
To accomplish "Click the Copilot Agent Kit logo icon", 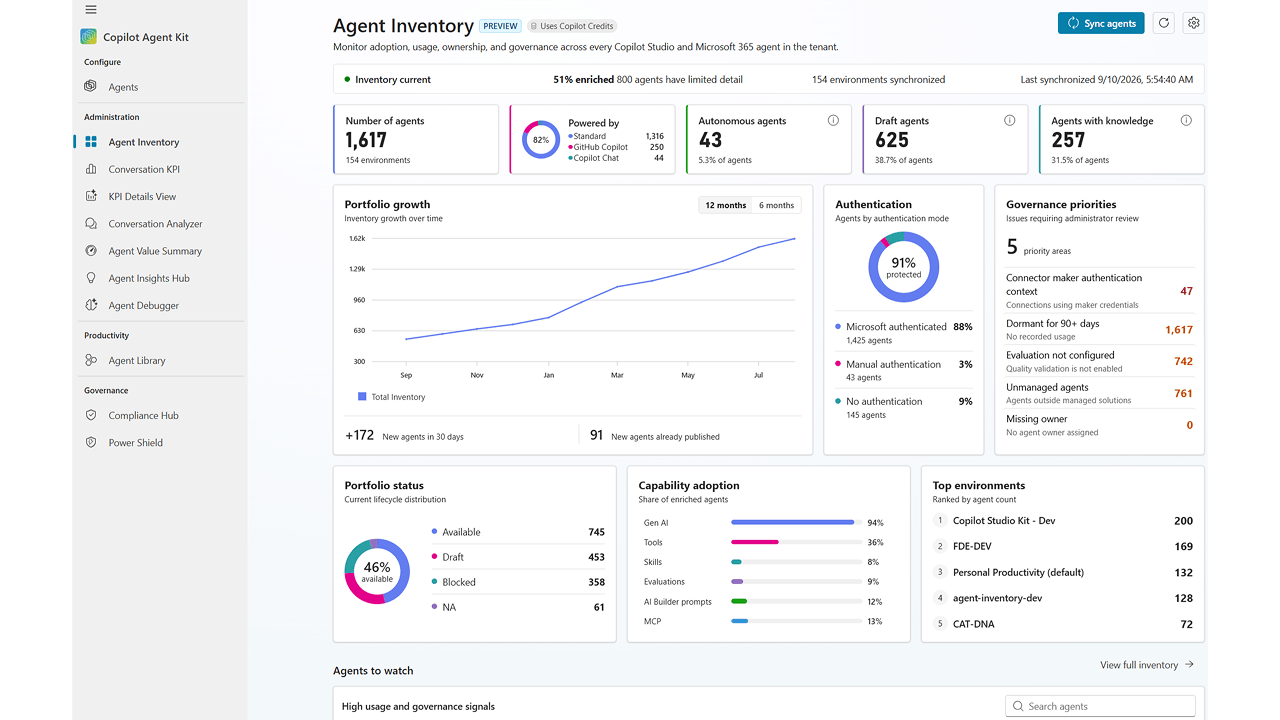I will (x=89, y=37).
